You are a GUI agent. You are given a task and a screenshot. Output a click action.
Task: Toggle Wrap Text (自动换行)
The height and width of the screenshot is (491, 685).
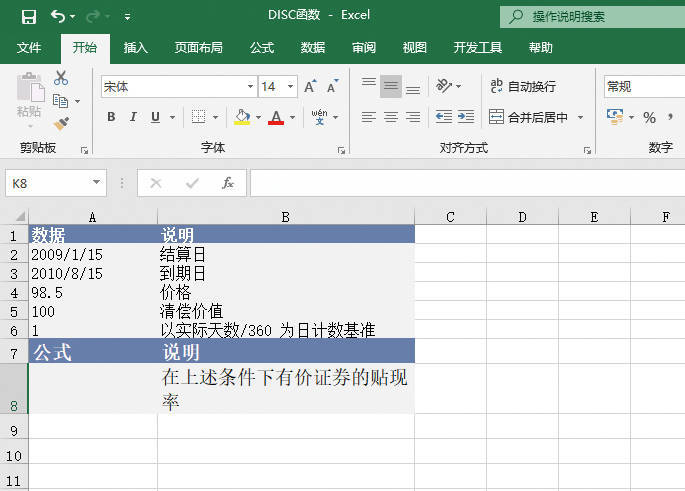(x=522, y=87)
